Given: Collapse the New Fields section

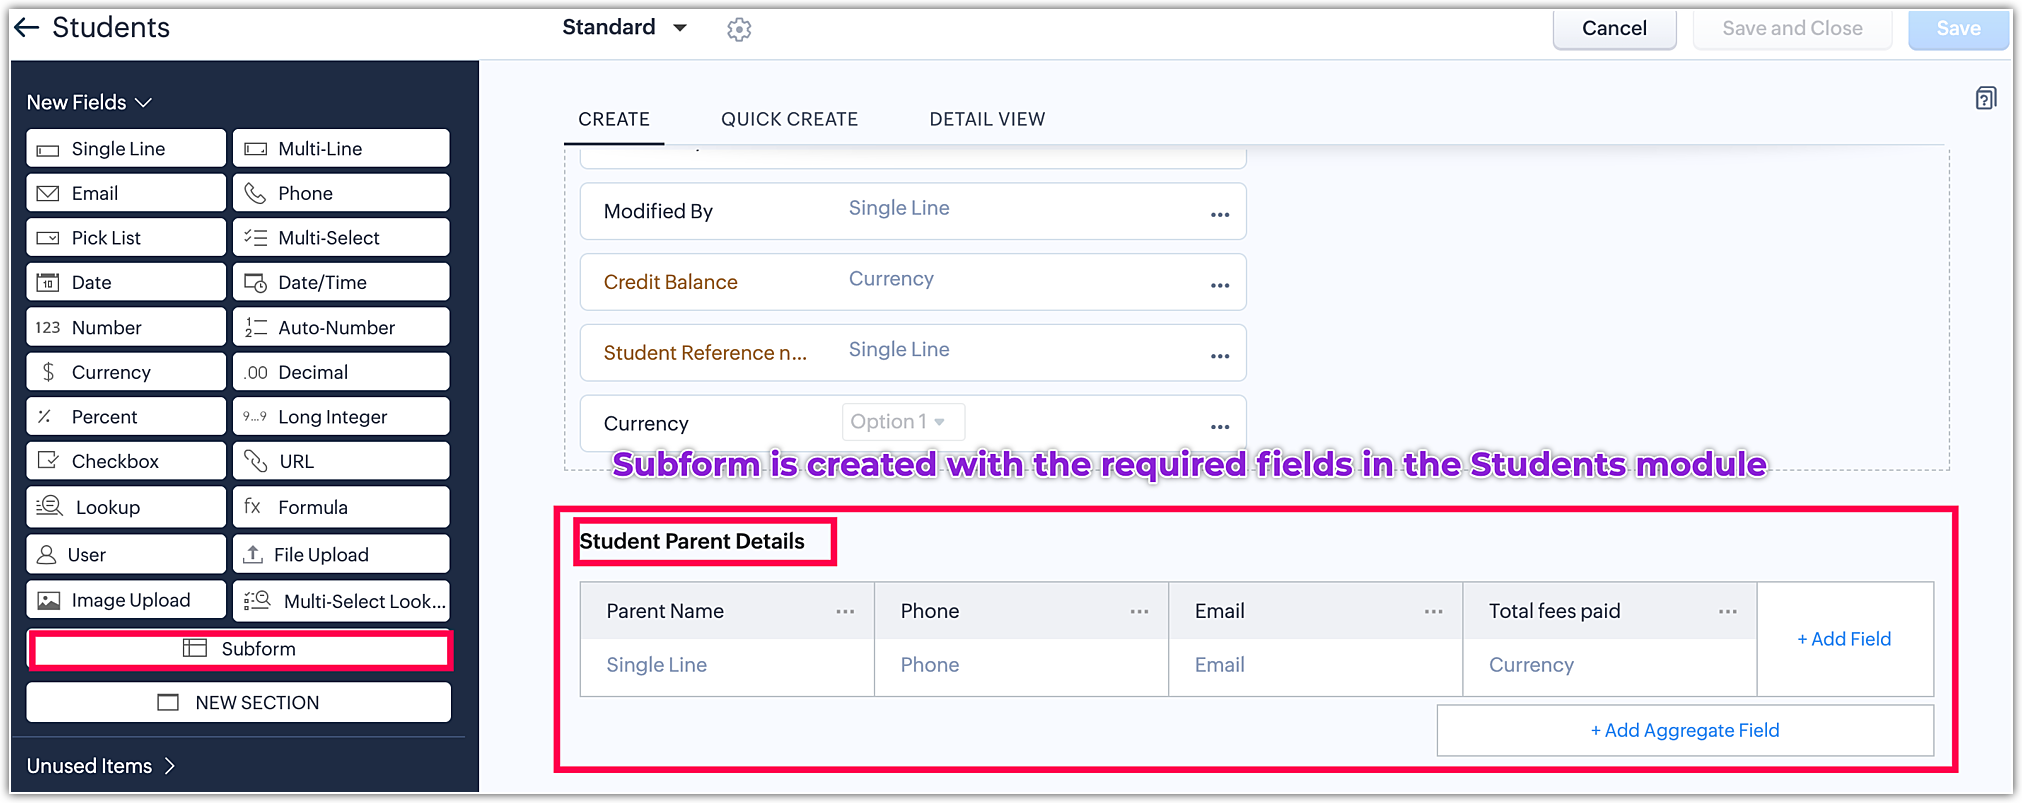Looking at the screenshot, I should pyautogui.click(x=143, y=103).
